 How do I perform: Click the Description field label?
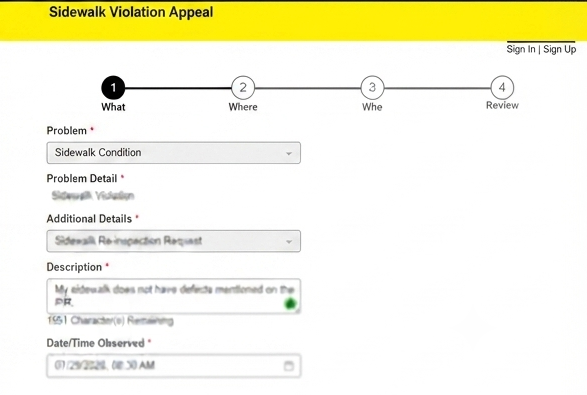(74, 267)
